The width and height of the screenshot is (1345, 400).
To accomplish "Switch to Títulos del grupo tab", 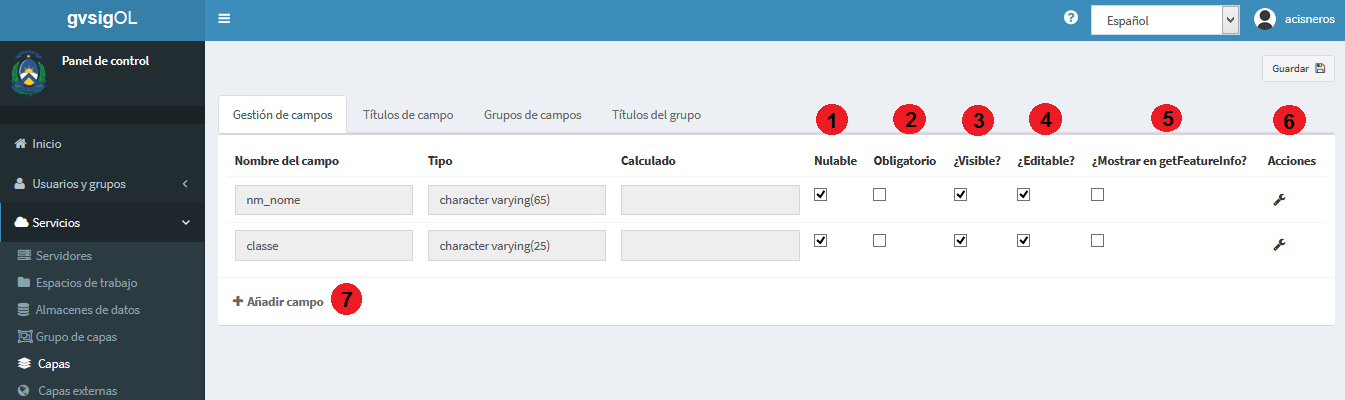I will pyautogui.click(x=656, y=115).
